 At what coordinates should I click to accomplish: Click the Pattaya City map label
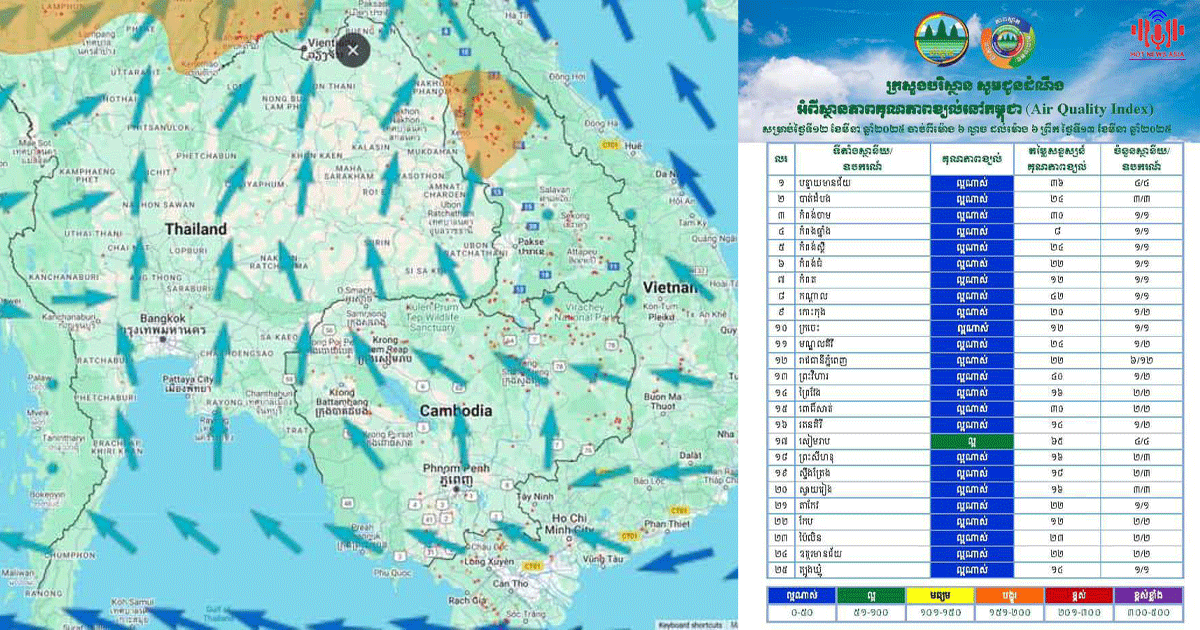[x=190, y=381]
